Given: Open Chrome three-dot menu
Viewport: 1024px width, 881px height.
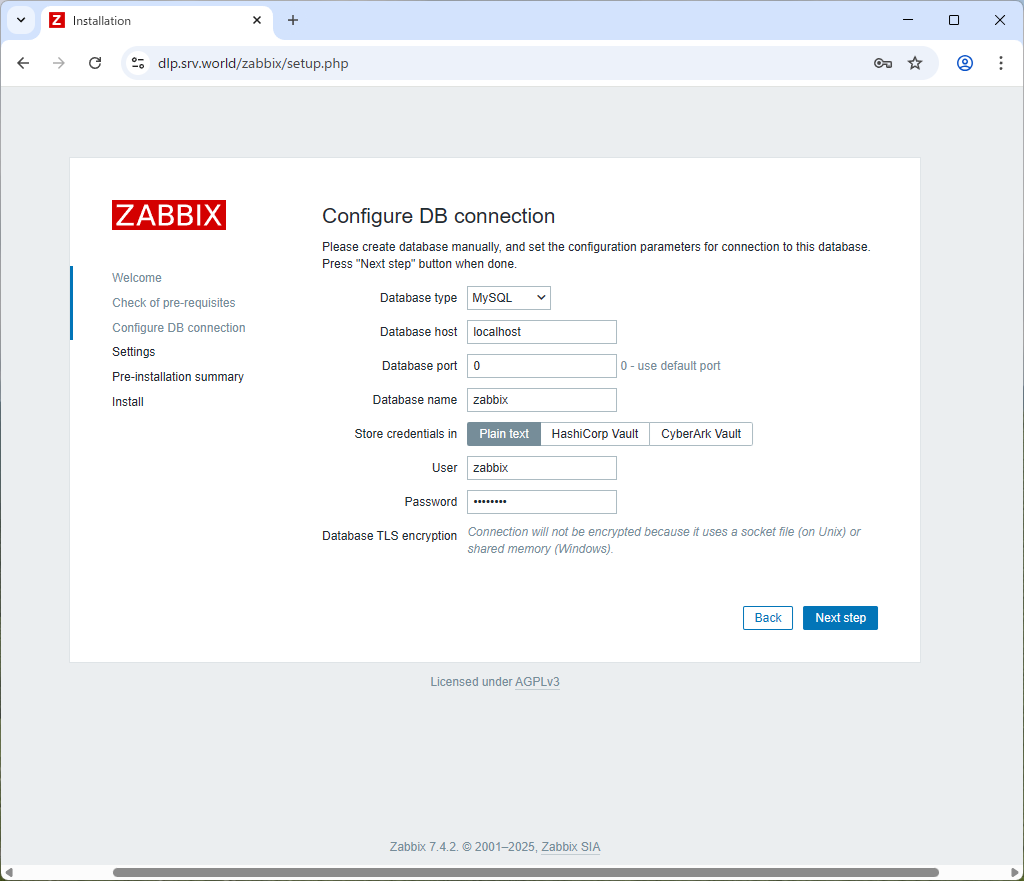Looking at the screenshot, I should (1001, 63).
